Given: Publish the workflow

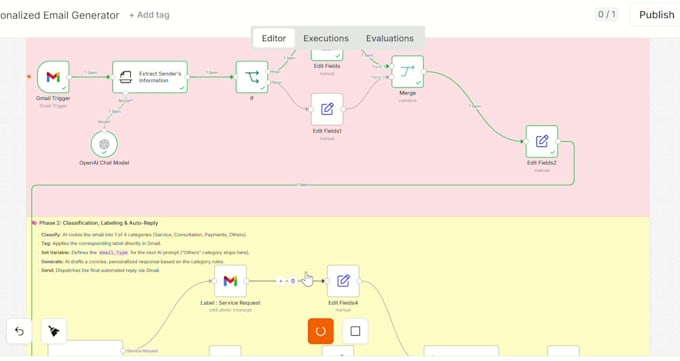Looking at the screenshot, I should point(657,15).
